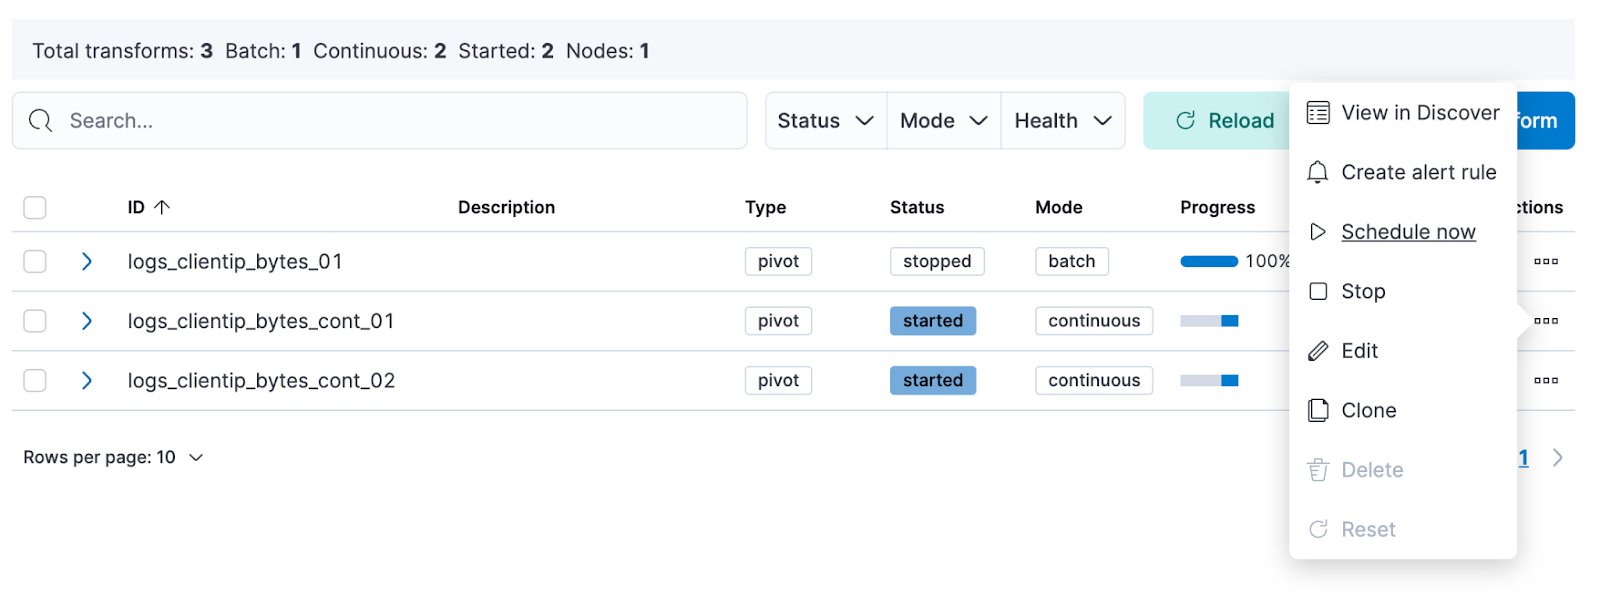Tick the logs_clientip_bytes_cont_02 row checkbox
Viewport: 1600px width, 597px height.
click(x=35, y=380)
